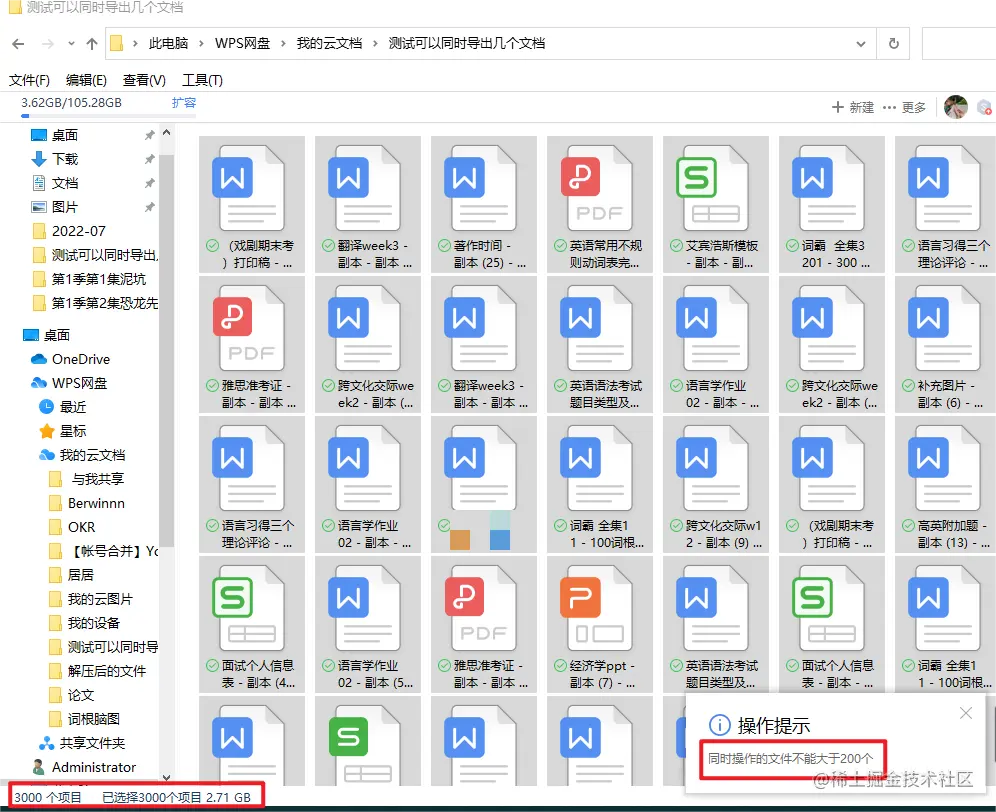This screenshot has width=996, height=812.
Task: Open 共享文件夹 from the sidebar
Action: (88, 742)
